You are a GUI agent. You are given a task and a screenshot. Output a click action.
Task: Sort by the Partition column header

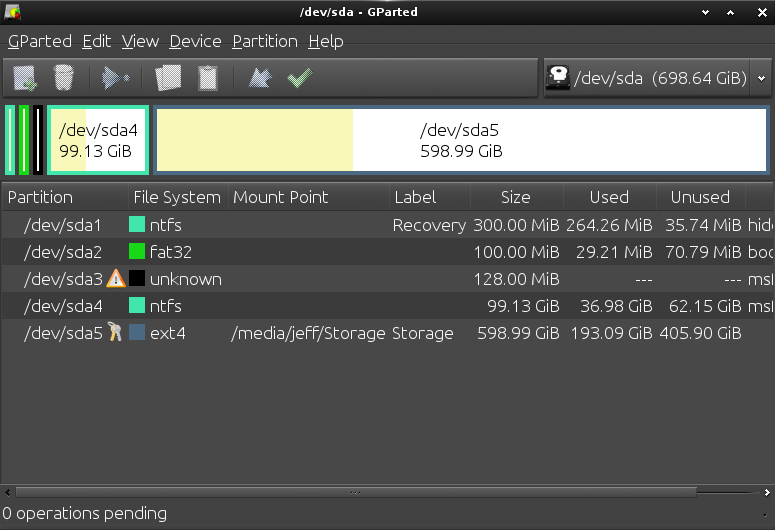65,197
